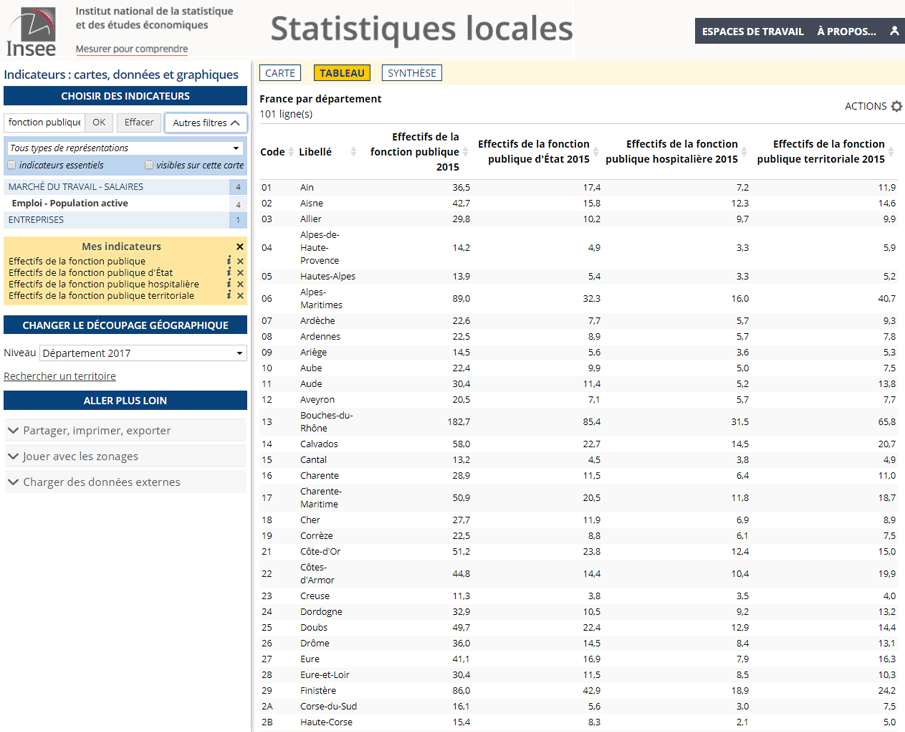Click ALLER PLUS LOIN header
This screenshot has width=905, height=732.
point(125,400)
